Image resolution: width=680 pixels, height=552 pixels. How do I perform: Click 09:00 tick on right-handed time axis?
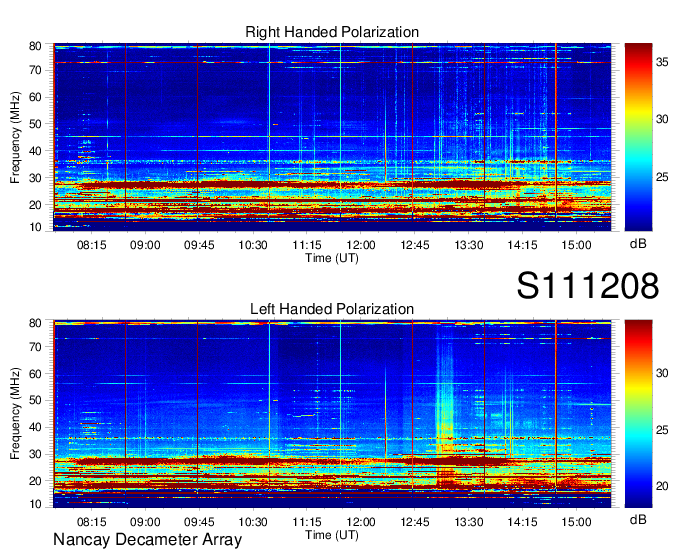click(145, 245)
